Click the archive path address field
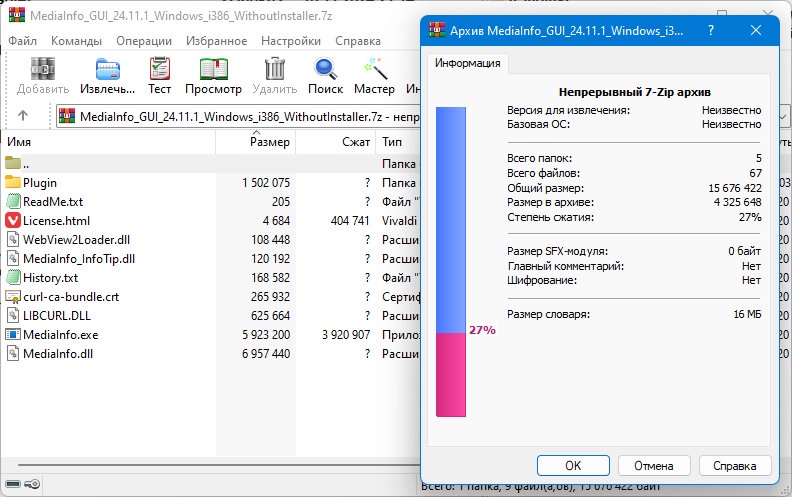Screen dimensions: 792x497 click(238, 117)
